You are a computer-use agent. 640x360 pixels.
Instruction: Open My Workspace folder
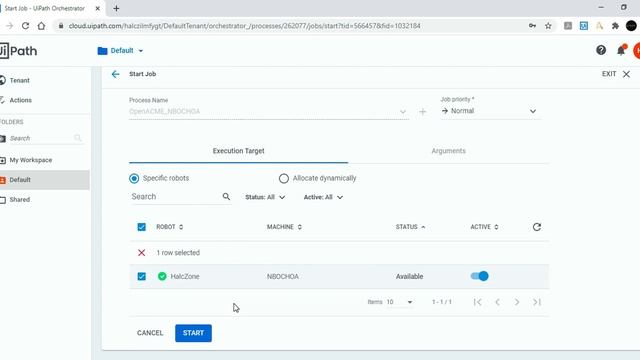31,160
